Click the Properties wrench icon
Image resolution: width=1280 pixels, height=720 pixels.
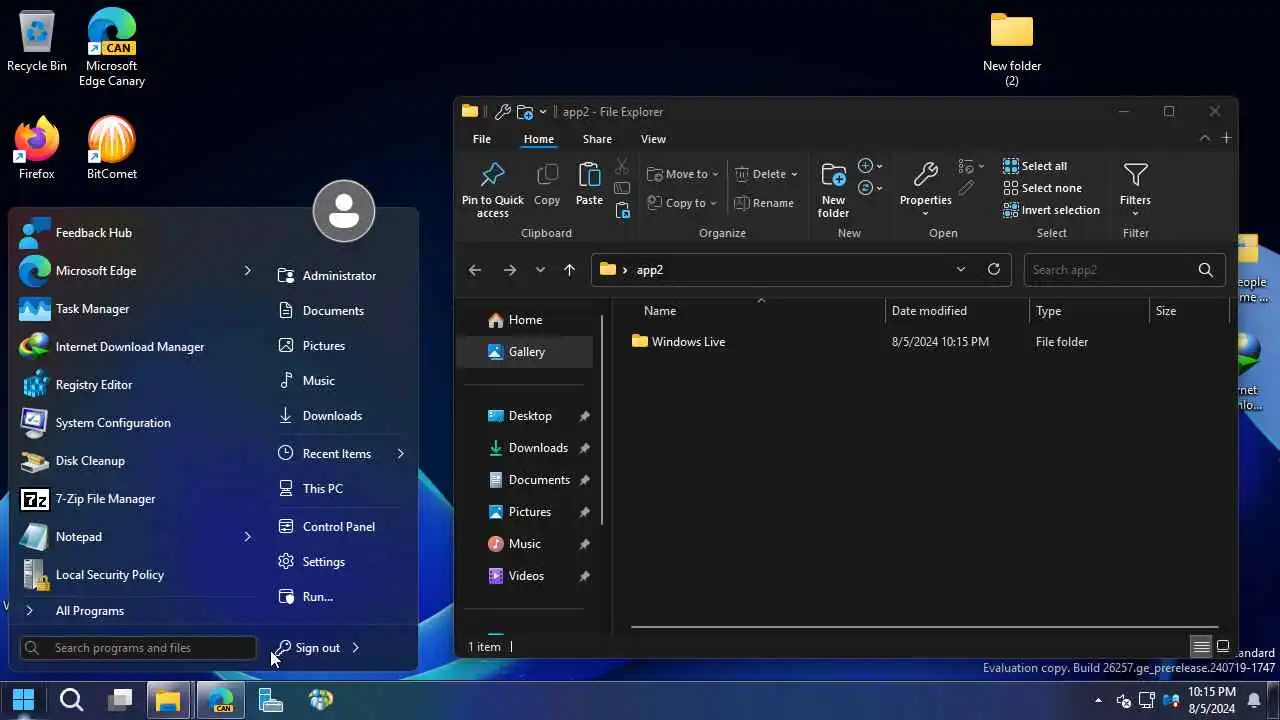coord(925,175)
